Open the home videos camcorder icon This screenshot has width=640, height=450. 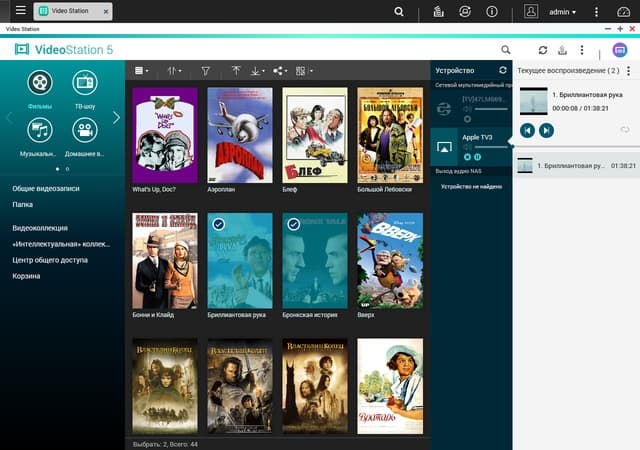pos(85,130)
